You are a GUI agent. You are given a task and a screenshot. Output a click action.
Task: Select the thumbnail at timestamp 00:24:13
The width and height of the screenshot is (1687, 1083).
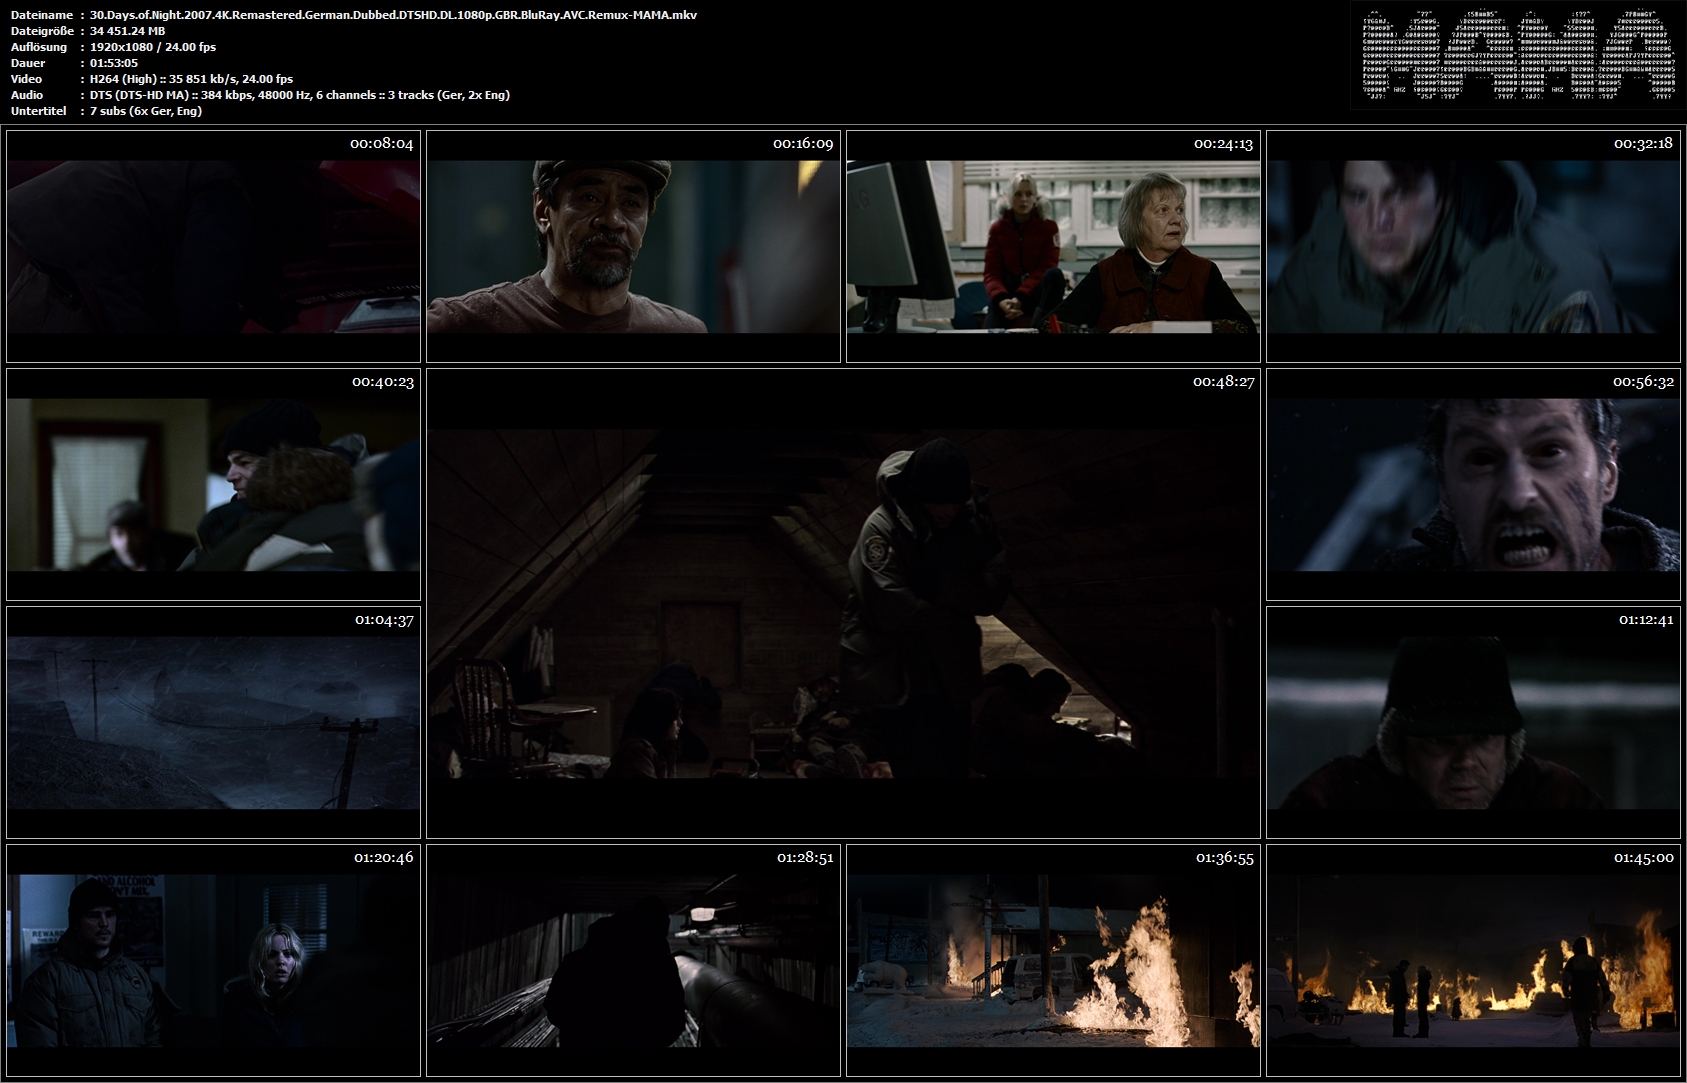tap(1053, 246)
